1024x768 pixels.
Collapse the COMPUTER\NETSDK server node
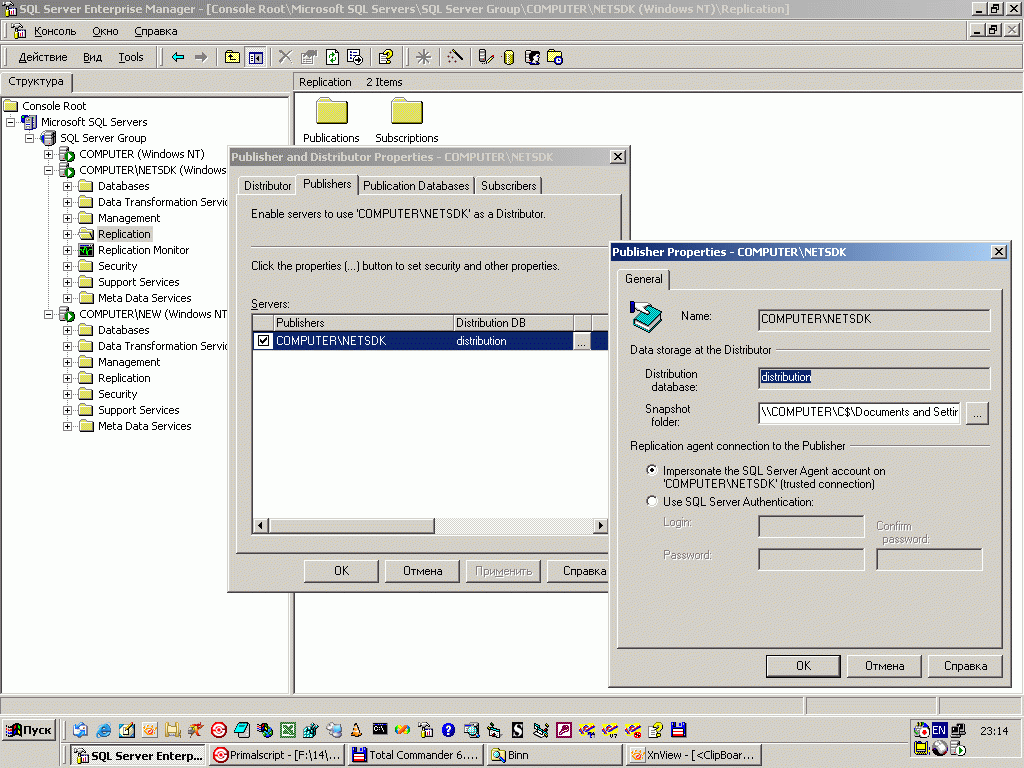[48, 170]
